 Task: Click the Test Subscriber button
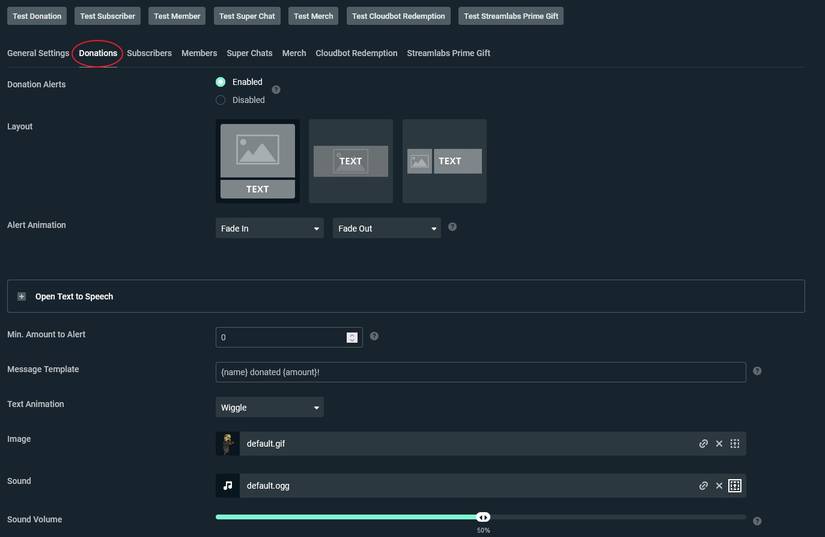click(107, 16)
